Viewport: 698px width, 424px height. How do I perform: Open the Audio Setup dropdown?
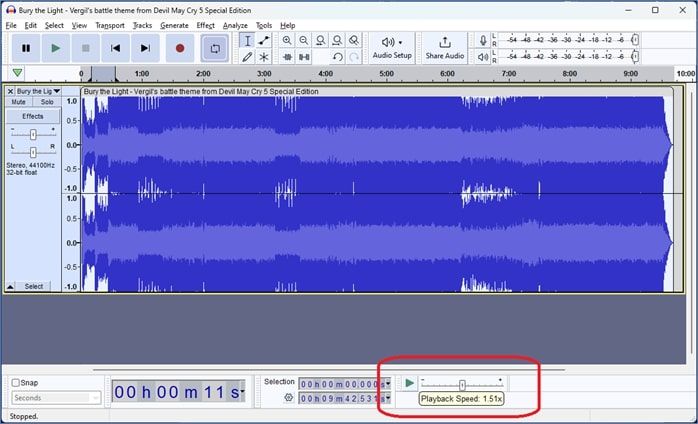(x=392, y=47)
